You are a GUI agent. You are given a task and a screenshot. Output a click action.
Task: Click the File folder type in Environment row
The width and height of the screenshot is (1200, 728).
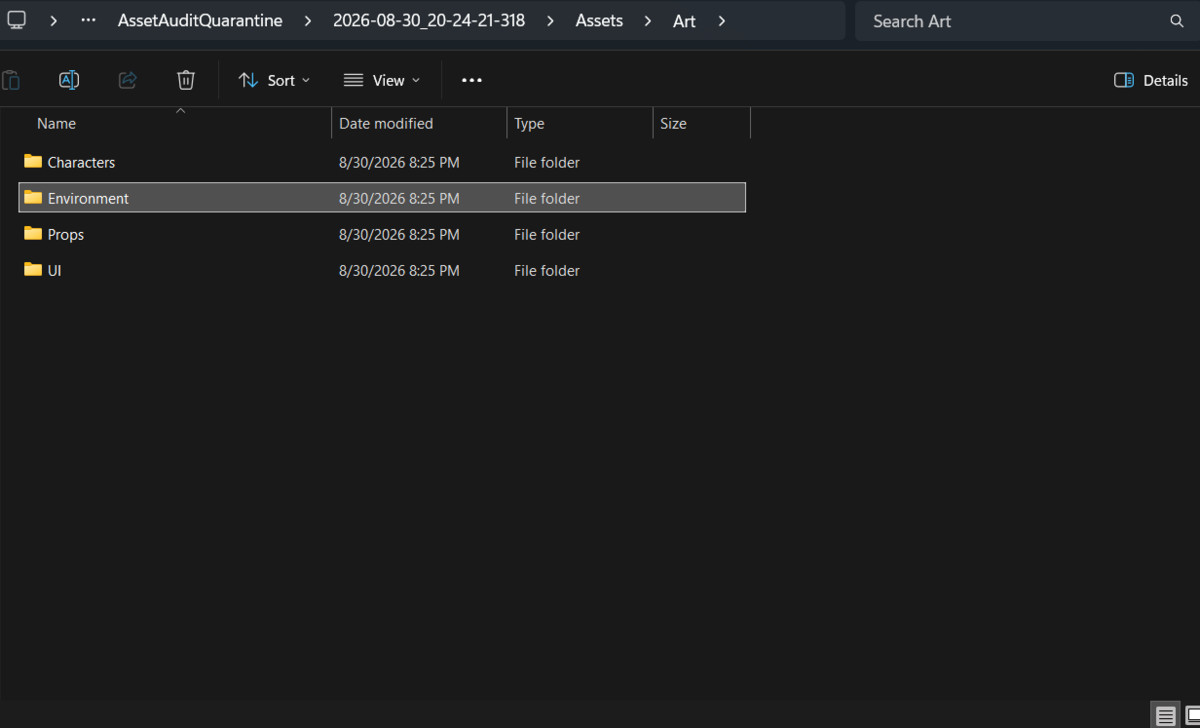pos(547,198)
